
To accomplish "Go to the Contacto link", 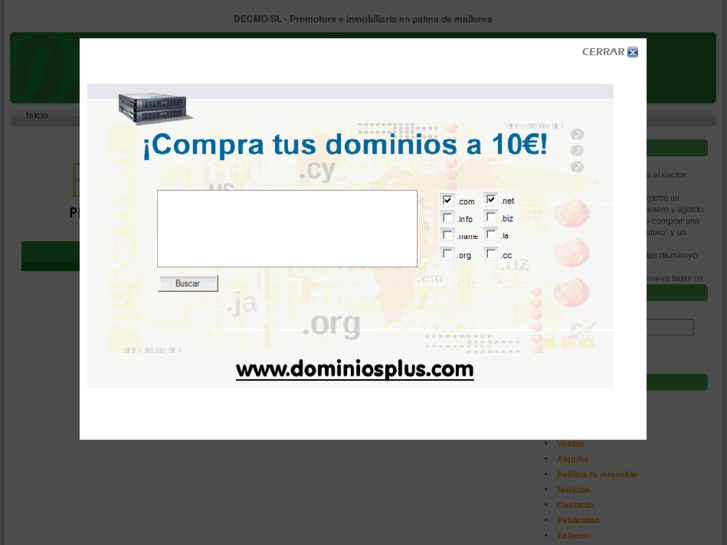I will (575, 505).
